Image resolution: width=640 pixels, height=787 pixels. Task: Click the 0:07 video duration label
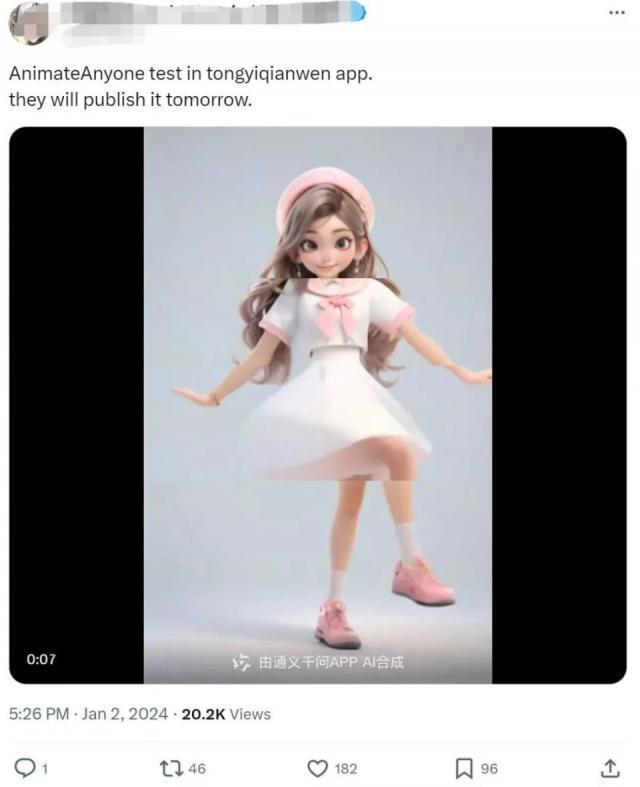(x=41, y=659)
